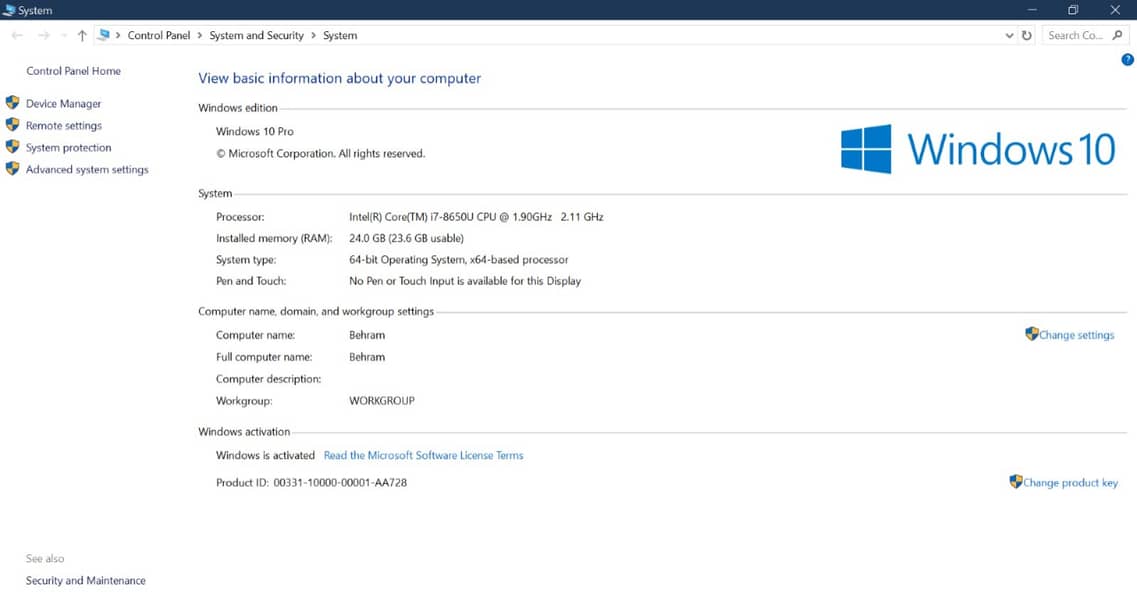Image resolution: width=1137 pixels, height=600 pixels.
Task: Open Help via blue question mark icon
Action: [1127, 60]
